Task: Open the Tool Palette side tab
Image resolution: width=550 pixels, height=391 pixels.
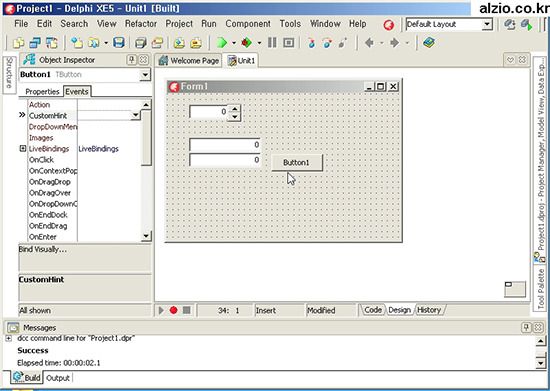Action: pyautogui.click(x=541, y=289)
